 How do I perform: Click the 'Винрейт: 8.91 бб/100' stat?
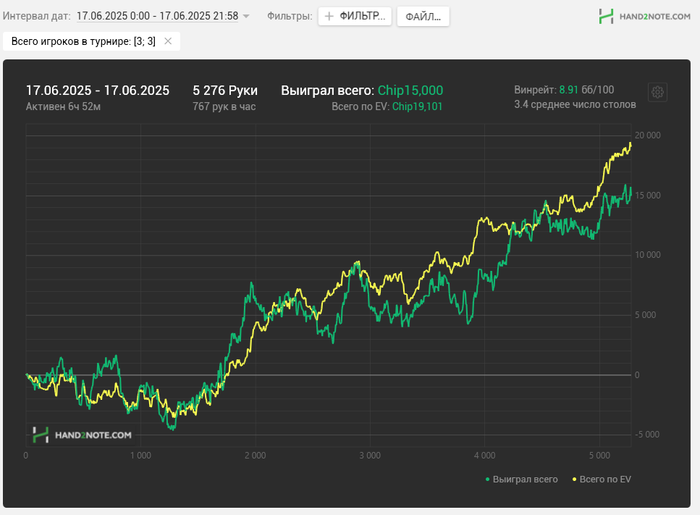(564, 90)
